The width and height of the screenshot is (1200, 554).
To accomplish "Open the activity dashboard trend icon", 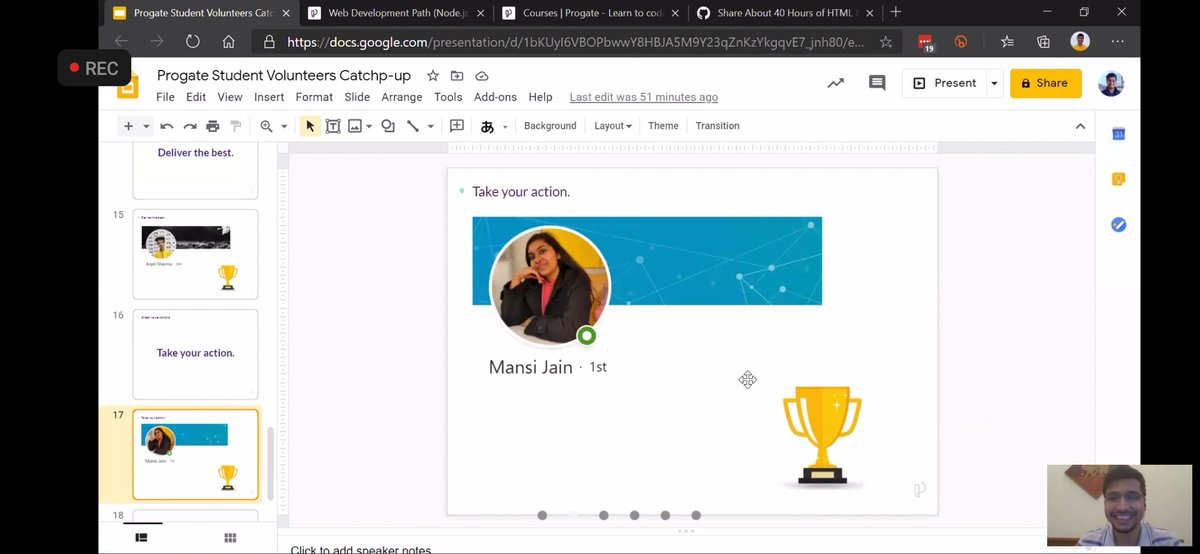I will [836, 83].
